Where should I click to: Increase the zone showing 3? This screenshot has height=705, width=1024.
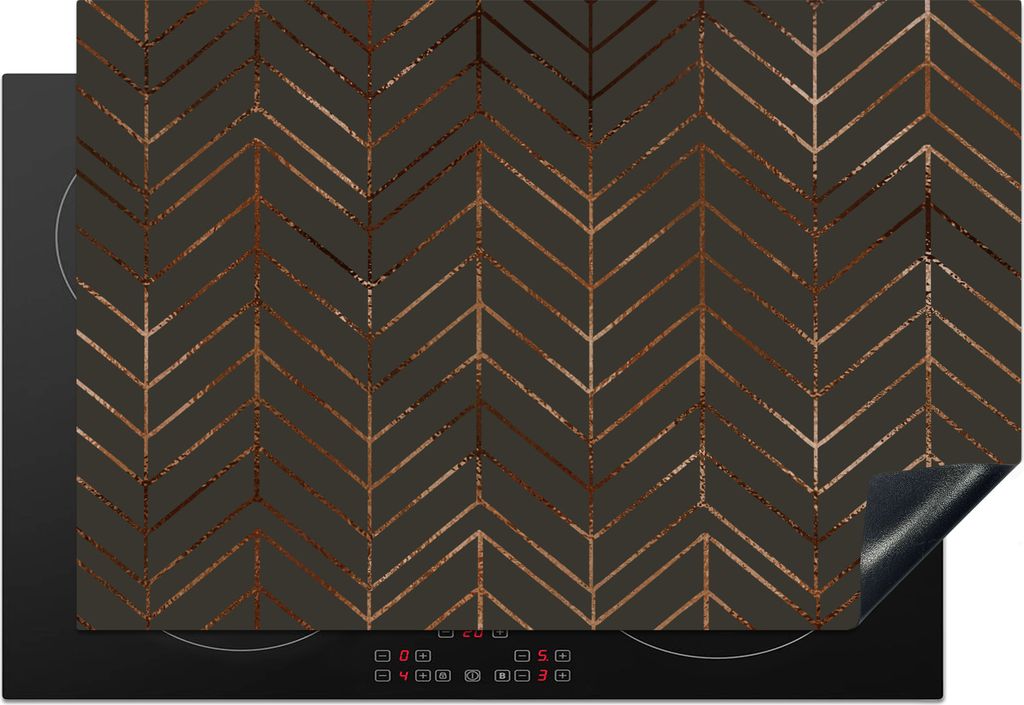click(563, 676)
